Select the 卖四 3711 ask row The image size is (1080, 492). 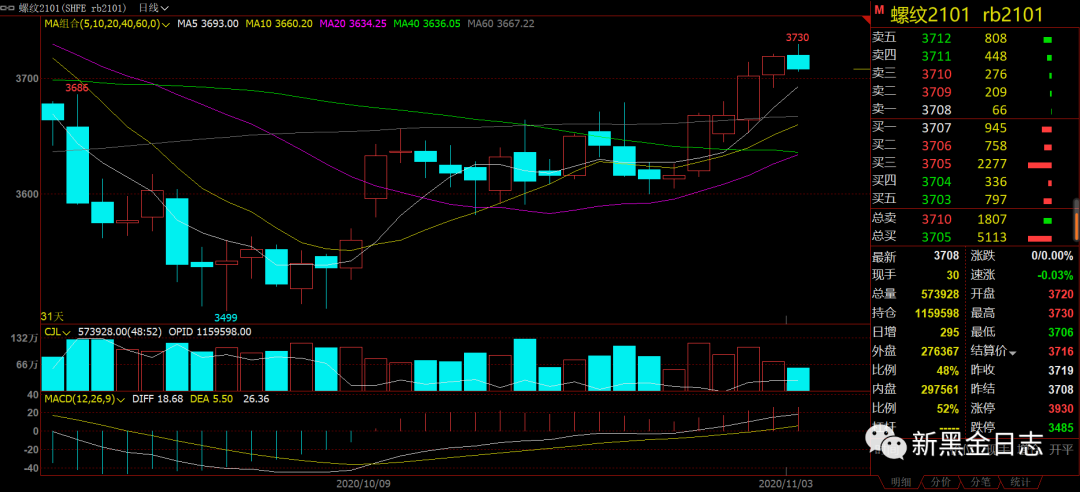[973, 57]
